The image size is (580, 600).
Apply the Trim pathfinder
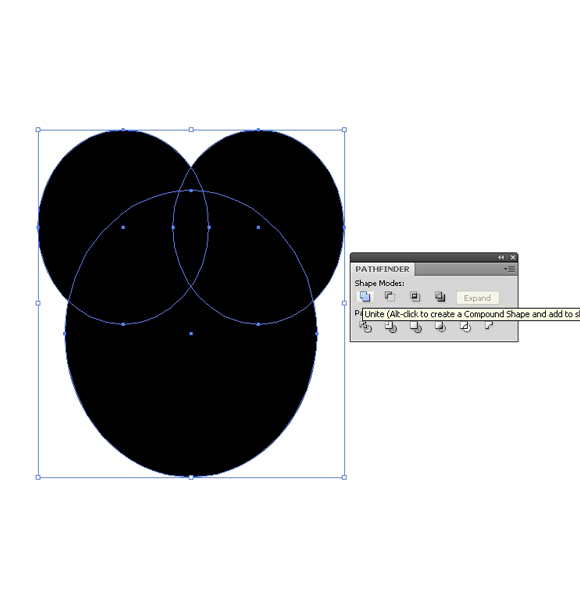pyautogui.click(x=391, y=327)
